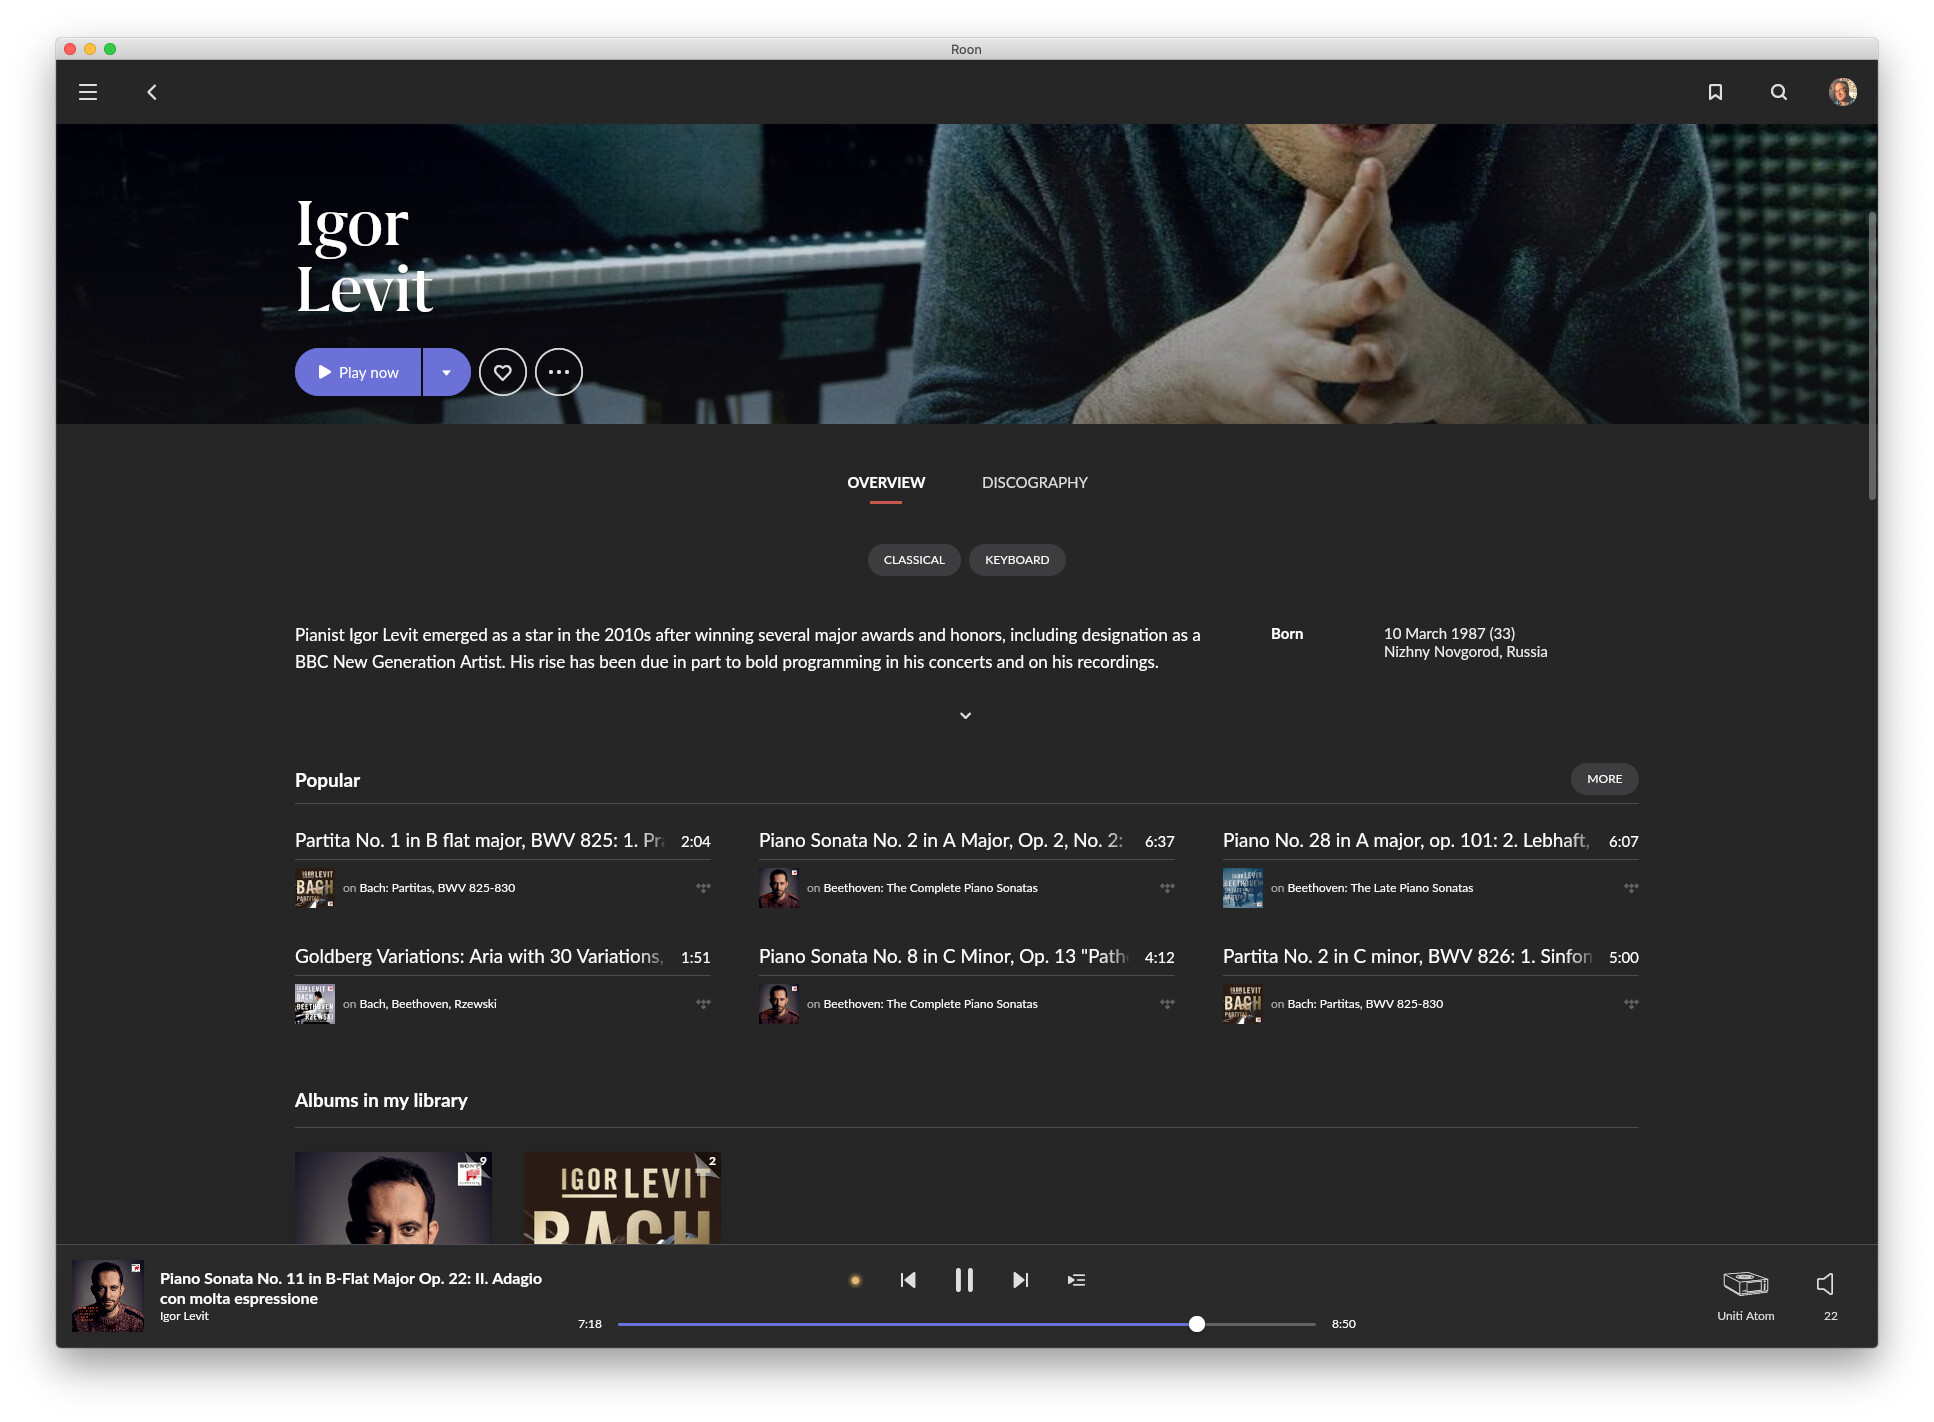Play Partita No. 2 in C minor track
1934x1422 pixels.
coord(1407,957)
